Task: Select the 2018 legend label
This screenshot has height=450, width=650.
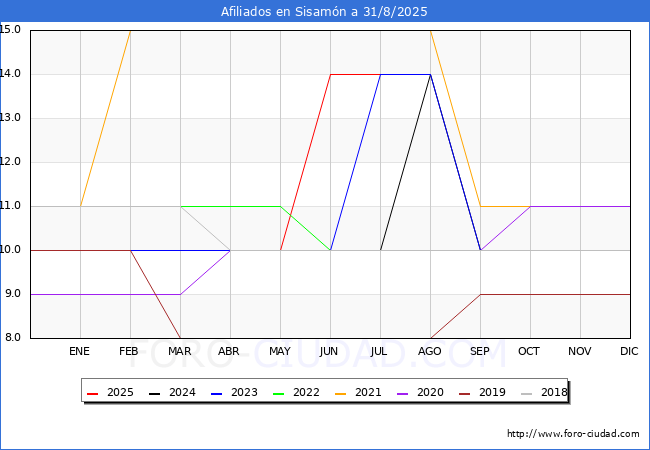Action: tap(554, 392)
